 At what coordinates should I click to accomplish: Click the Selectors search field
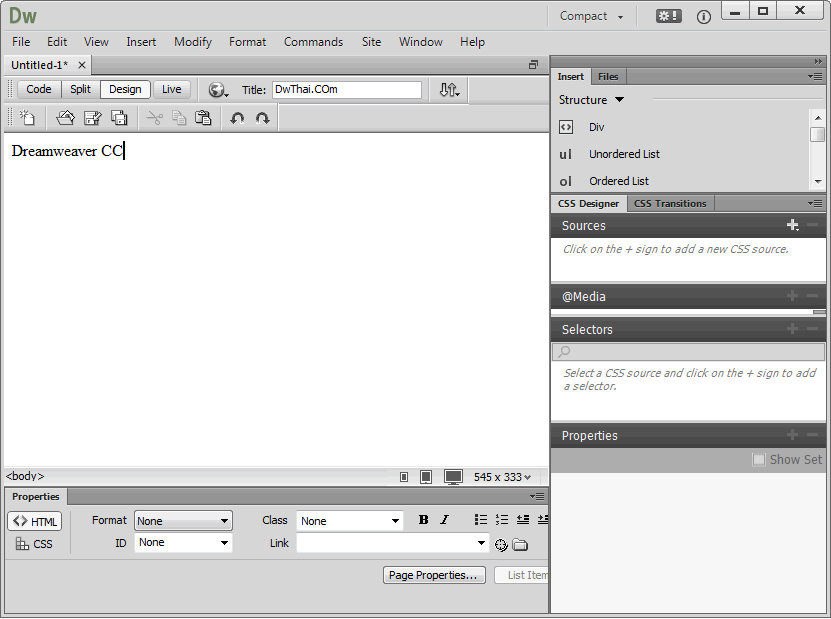pos(688,351)
